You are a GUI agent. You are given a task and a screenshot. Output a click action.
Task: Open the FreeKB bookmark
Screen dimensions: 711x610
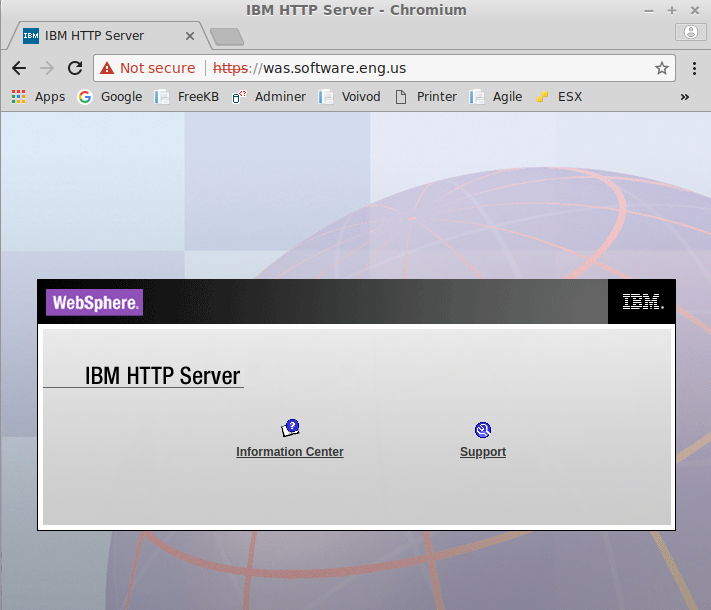coord(186,97)
